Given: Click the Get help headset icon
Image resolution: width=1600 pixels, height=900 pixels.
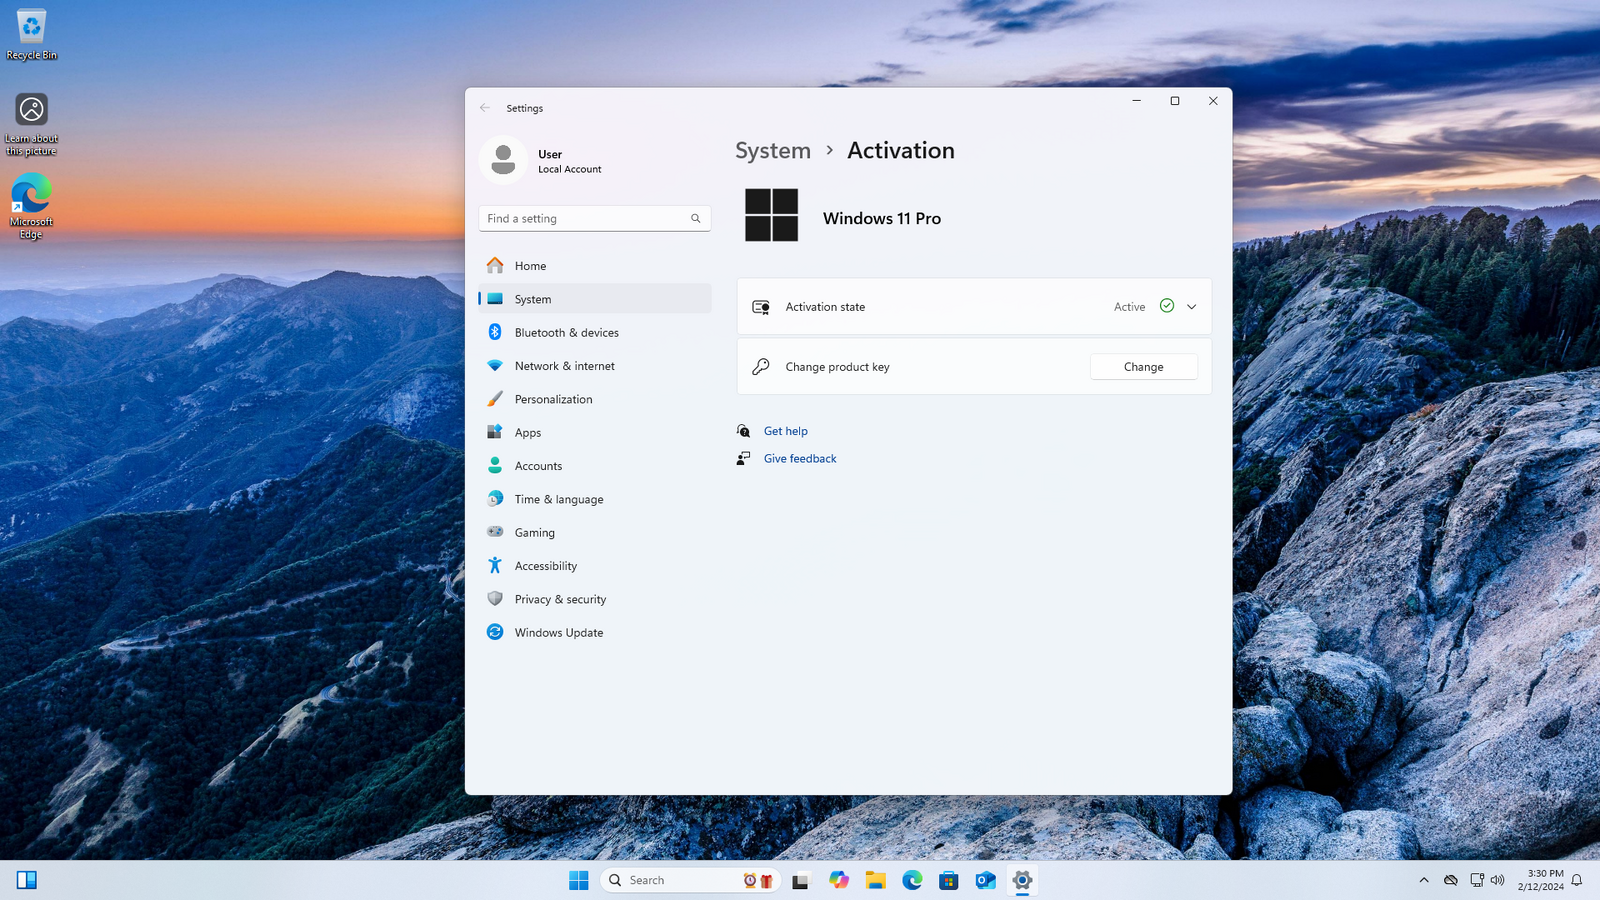Looking at the screenshot, I should pos(743,431).
